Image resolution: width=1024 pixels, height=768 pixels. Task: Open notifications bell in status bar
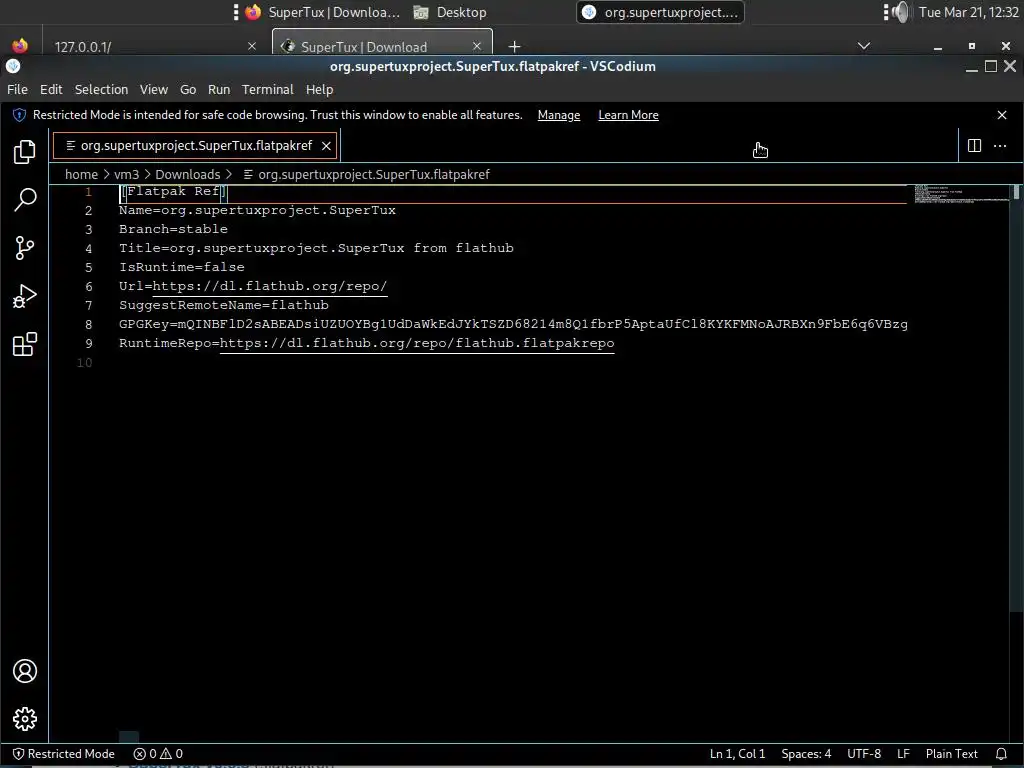1001,754
